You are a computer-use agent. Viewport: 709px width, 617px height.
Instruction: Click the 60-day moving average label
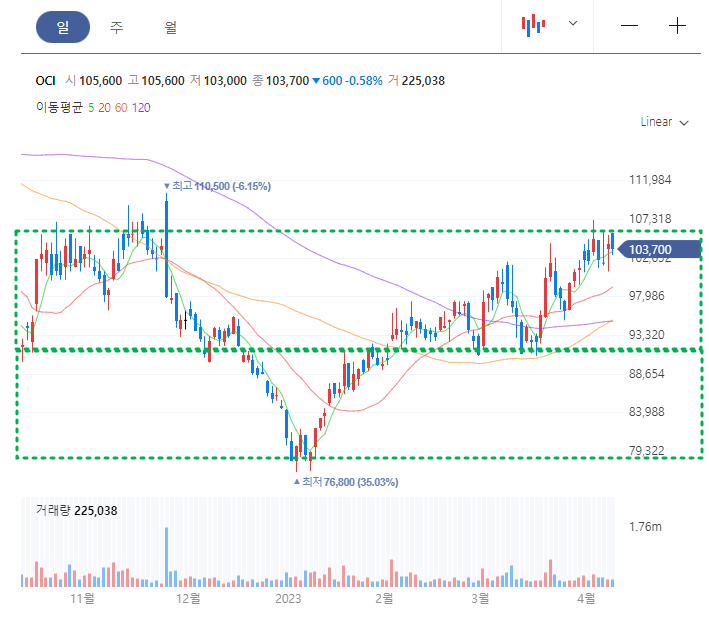click(x=121, y=108)
